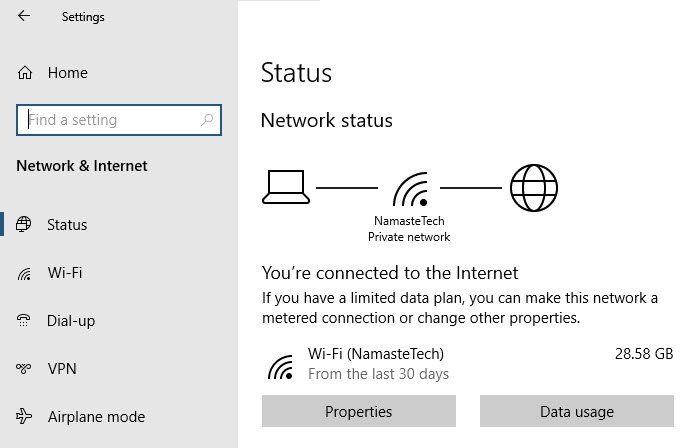The height and width of the screenshot is (448, 700).
Task: Open the Dial-up settings section
Action: (71, 321)
